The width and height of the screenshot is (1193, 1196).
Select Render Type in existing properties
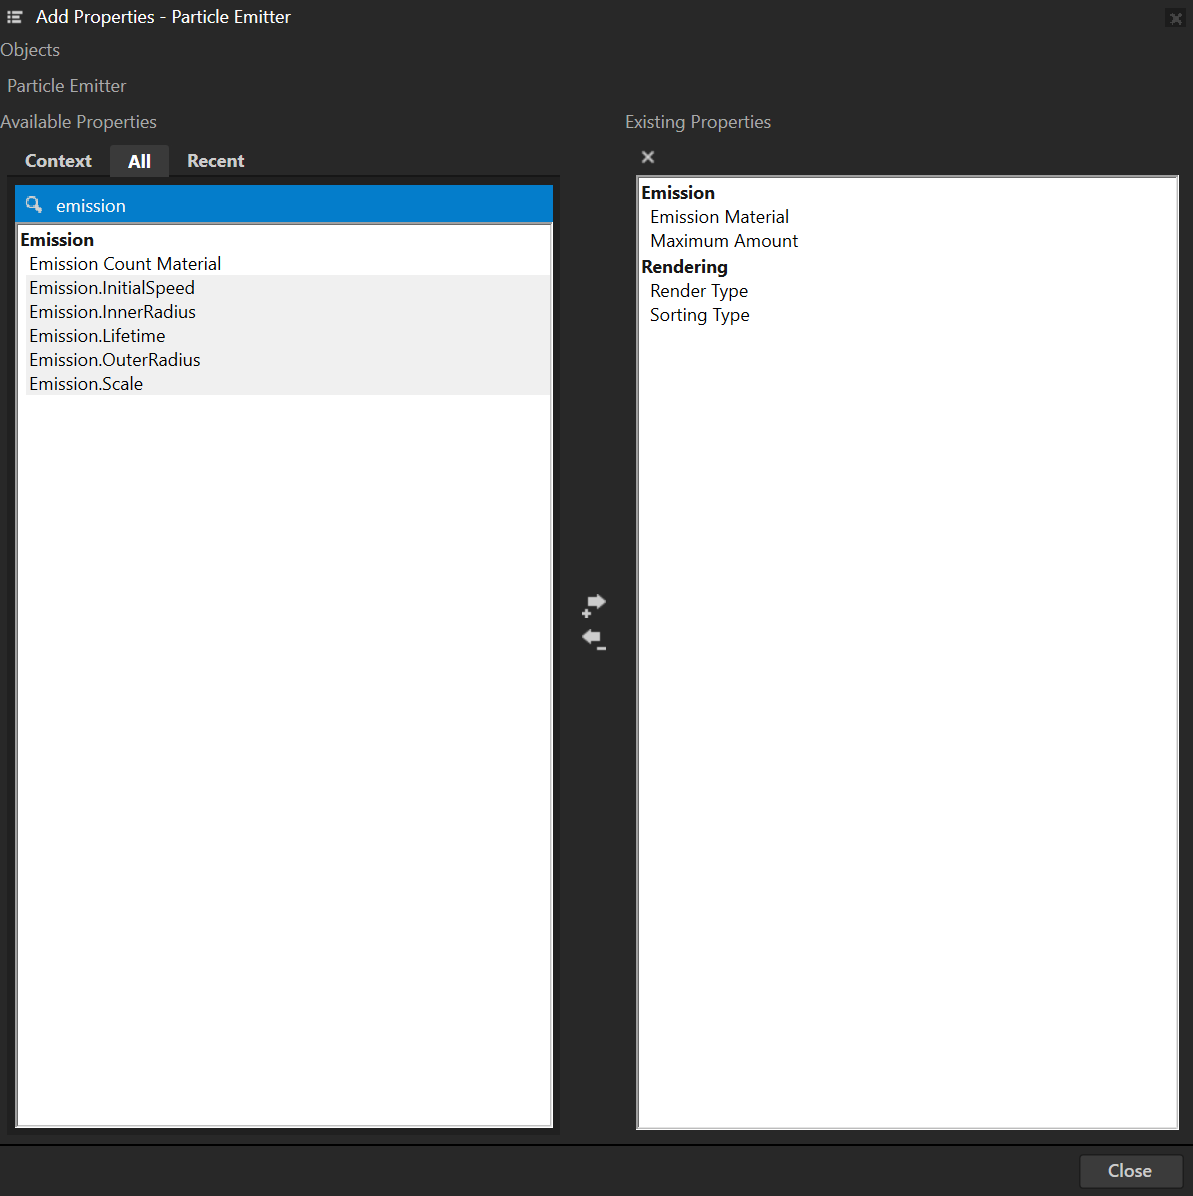coord(699,291)
